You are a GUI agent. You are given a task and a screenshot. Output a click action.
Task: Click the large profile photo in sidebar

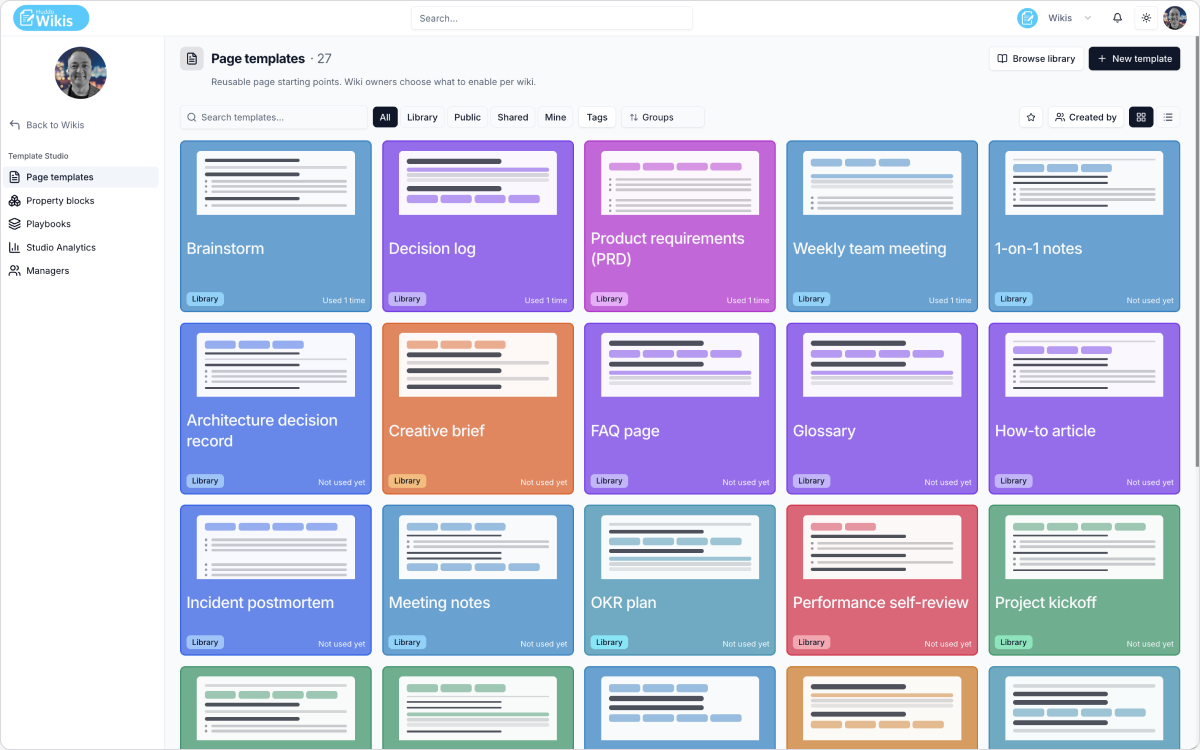click(81, 73)
